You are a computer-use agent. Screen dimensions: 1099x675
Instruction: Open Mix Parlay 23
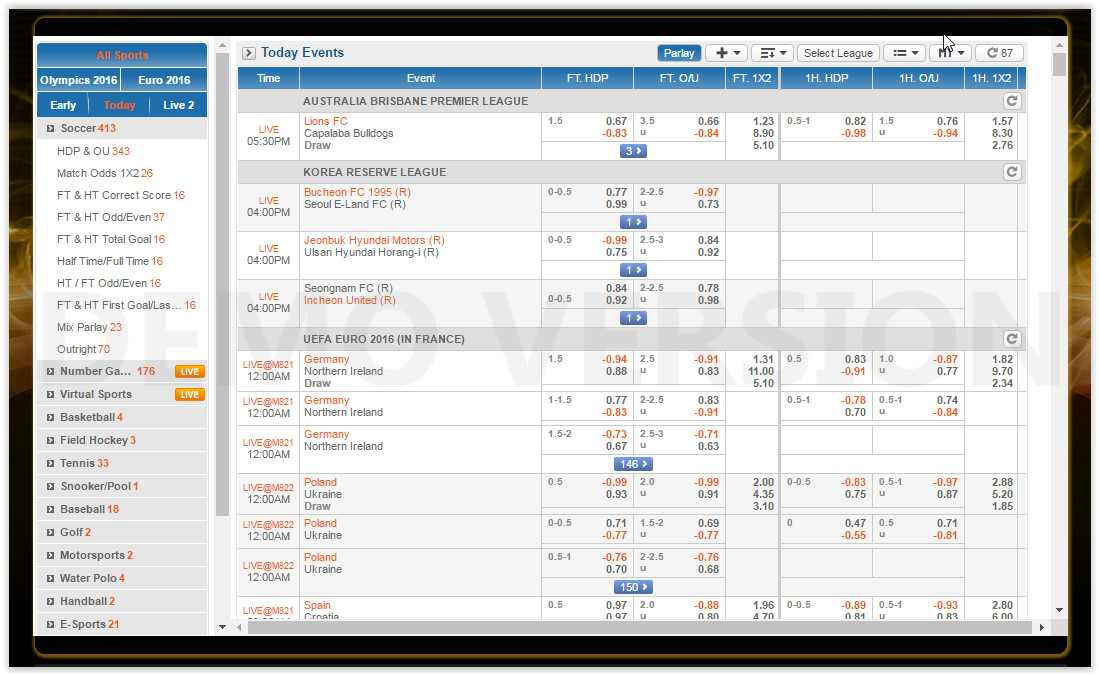pos(89,327)
